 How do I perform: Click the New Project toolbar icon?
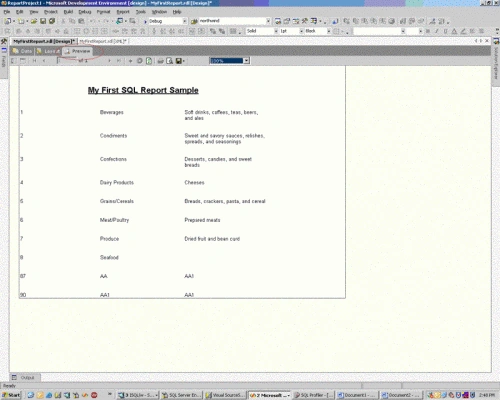7,21
